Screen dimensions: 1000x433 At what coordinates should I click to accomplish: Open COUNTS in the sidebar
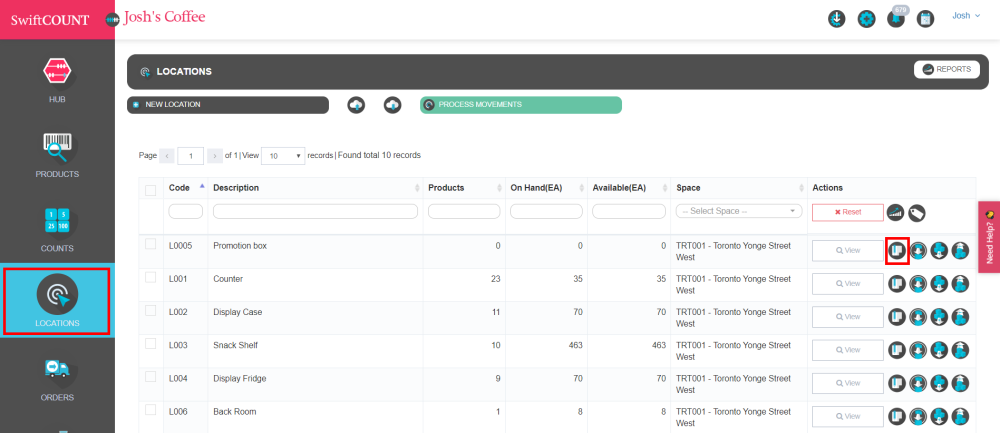click(57, 230)
